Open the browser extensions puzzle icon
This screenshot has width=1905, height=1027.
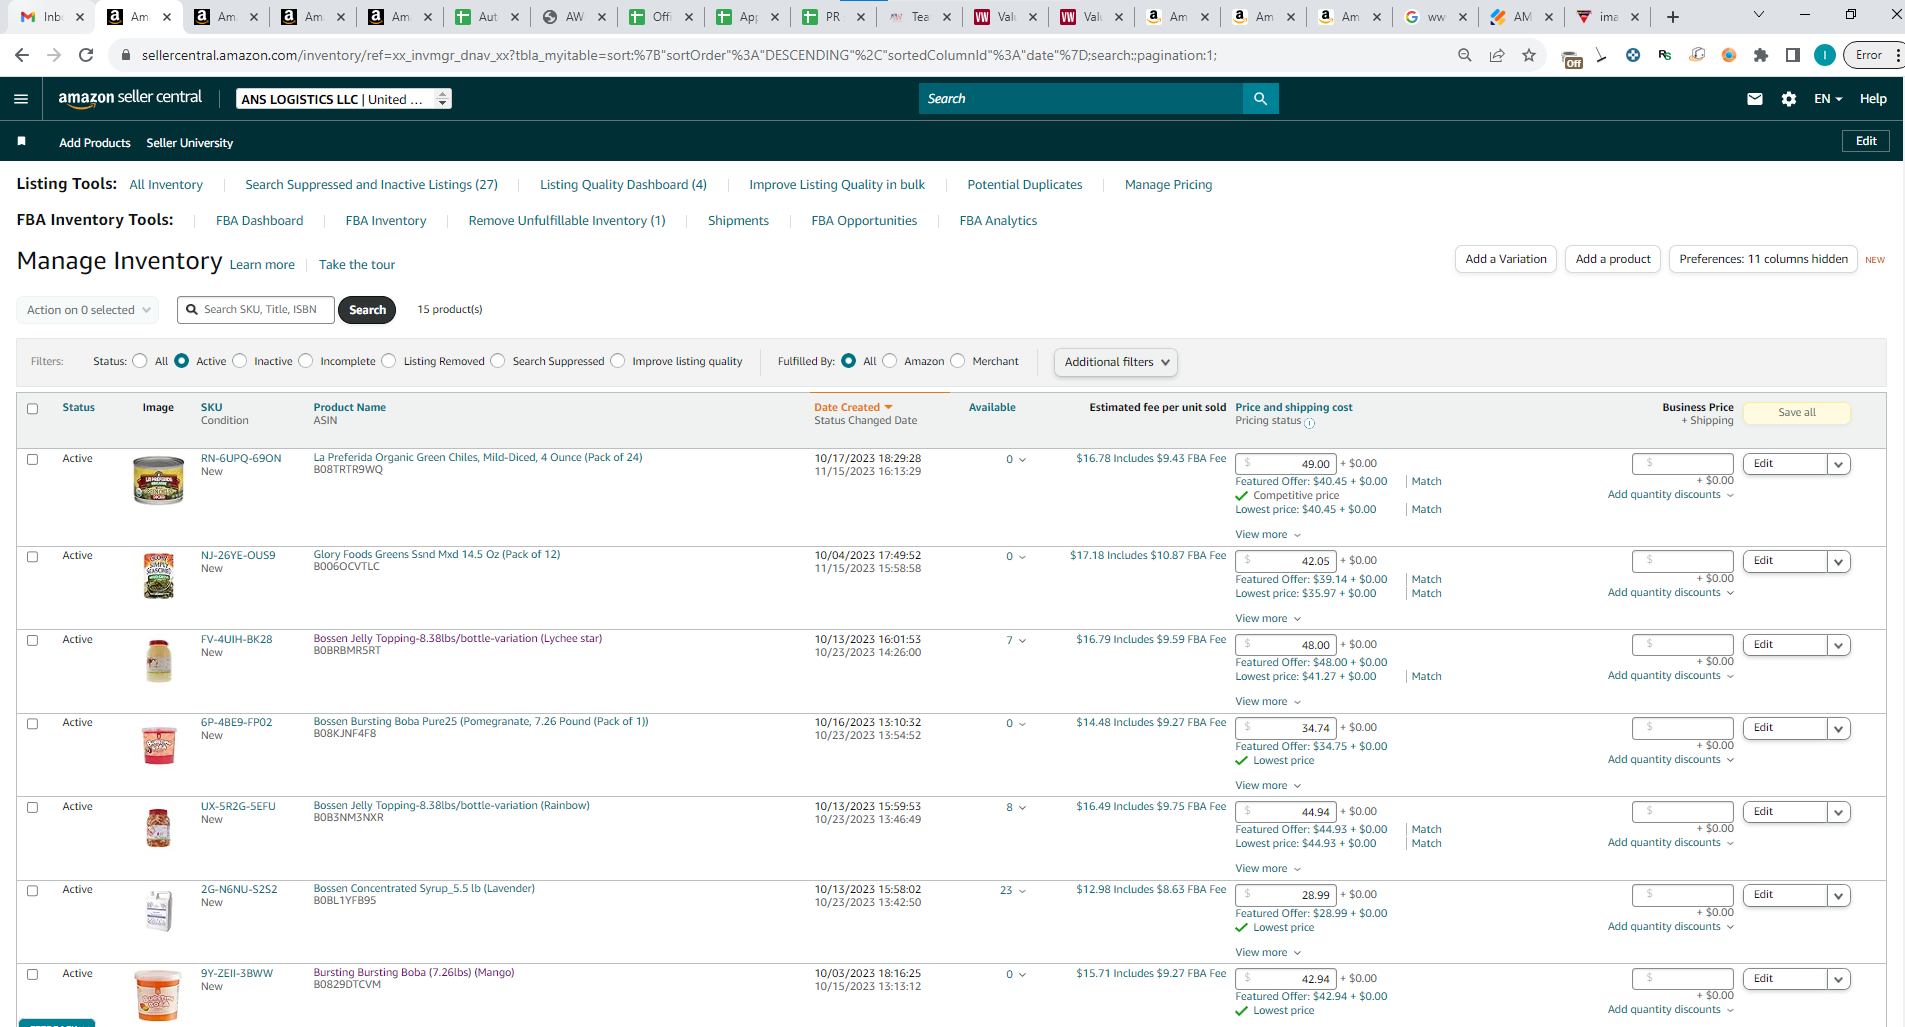(x=1761, y=55)
